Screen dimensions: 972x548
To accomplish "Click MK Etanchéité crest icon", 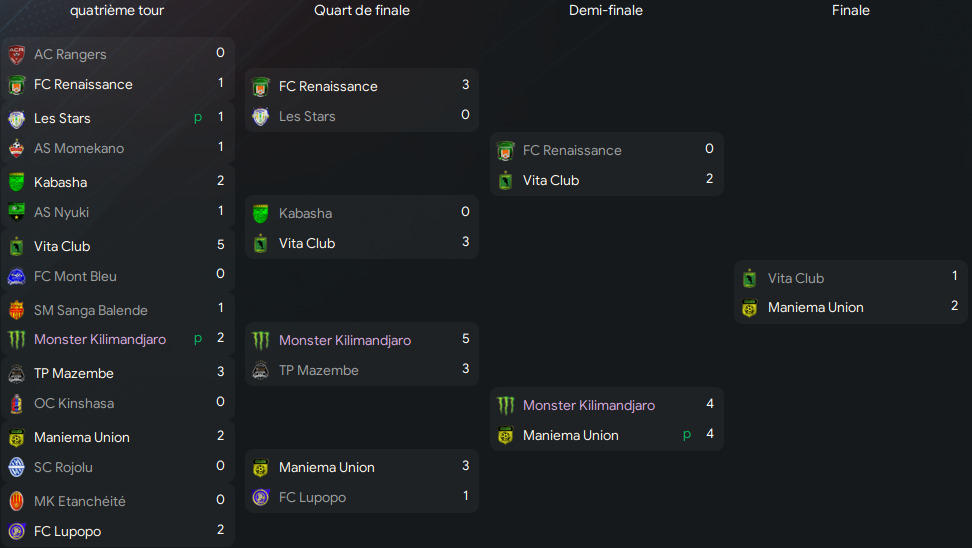I will pyautogui.click(x=16, y=501).
